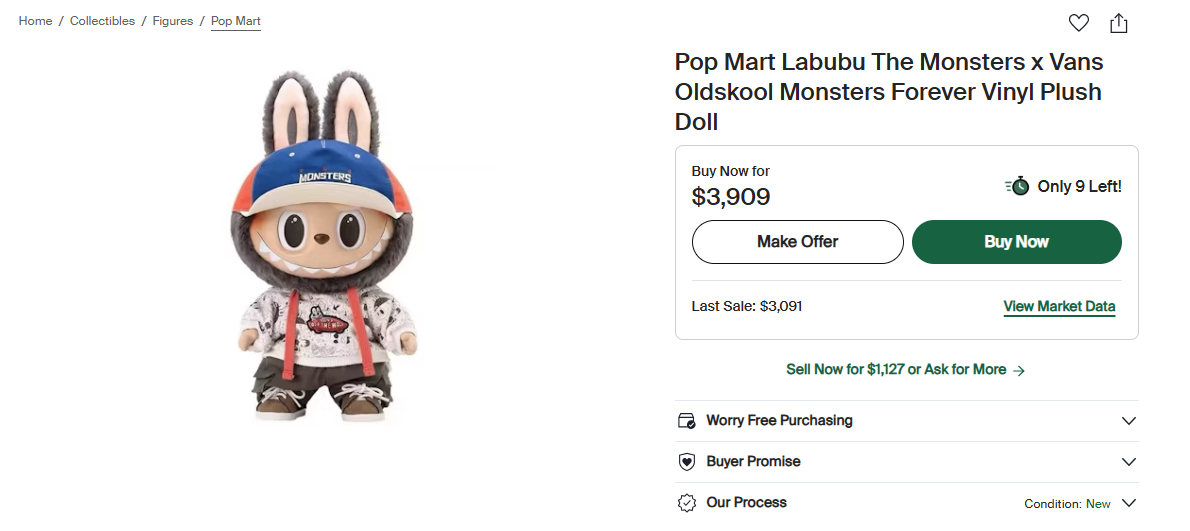The image size is (1190, 531).
Task: Click the heart favorite icon
Action: pyautogui.click(x=1078, y=23)
